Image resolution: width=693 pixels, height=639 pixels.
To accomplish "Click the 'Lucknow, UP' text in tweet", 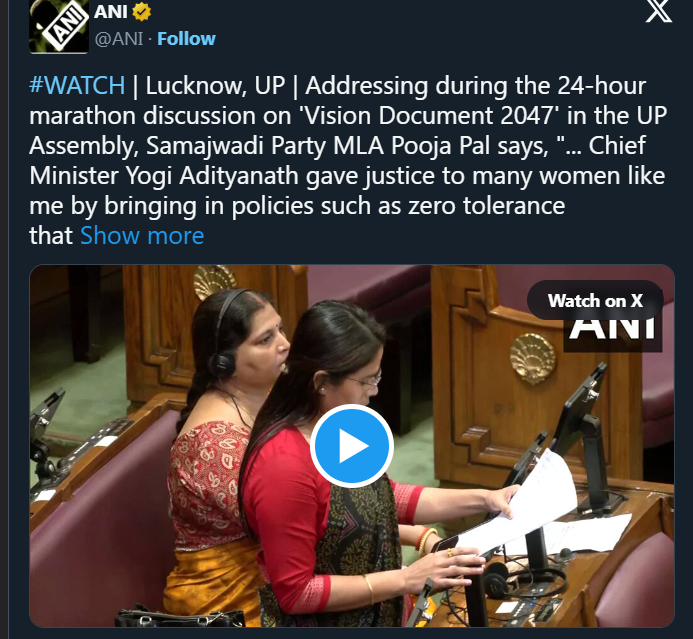I will (x=215, y=86).
